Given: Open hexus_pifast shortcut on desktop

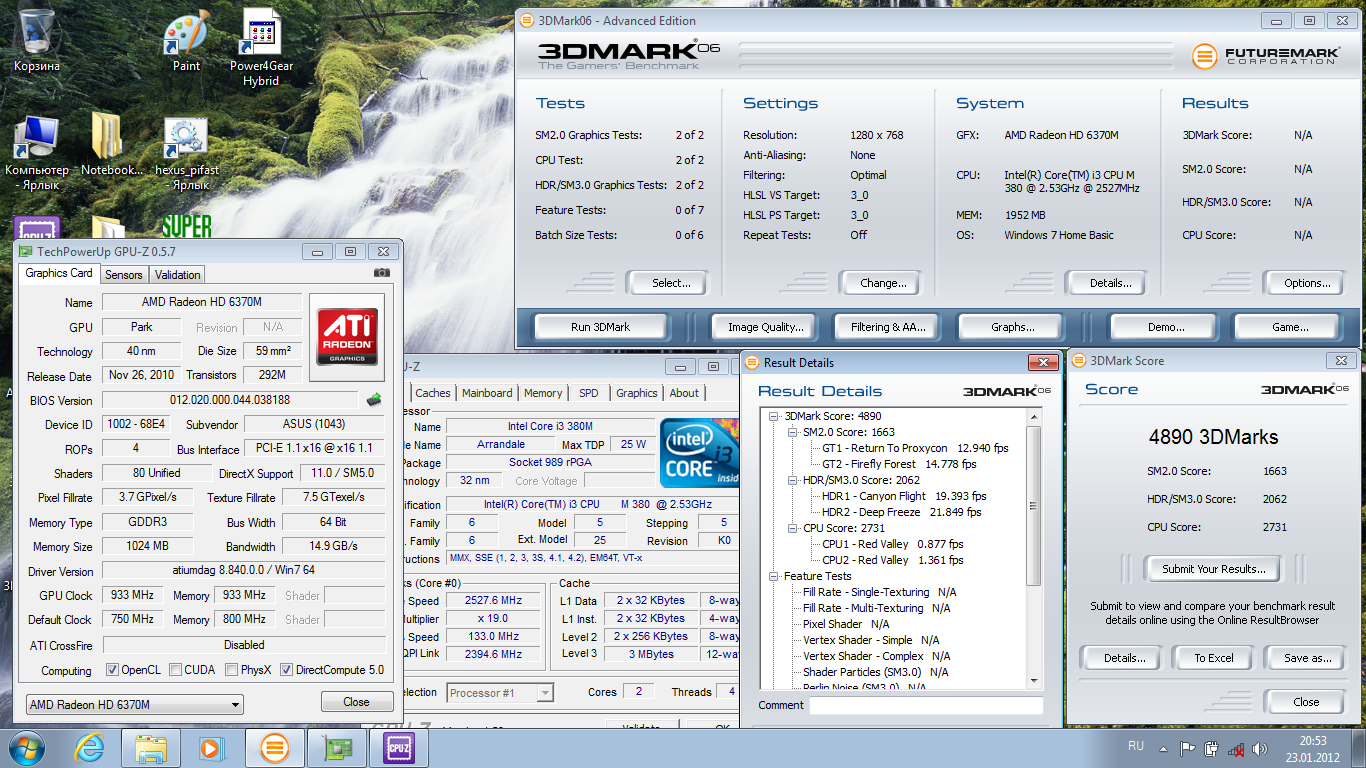Looking at the screenshot, I should pyautogui.click(x=186, y=152).
